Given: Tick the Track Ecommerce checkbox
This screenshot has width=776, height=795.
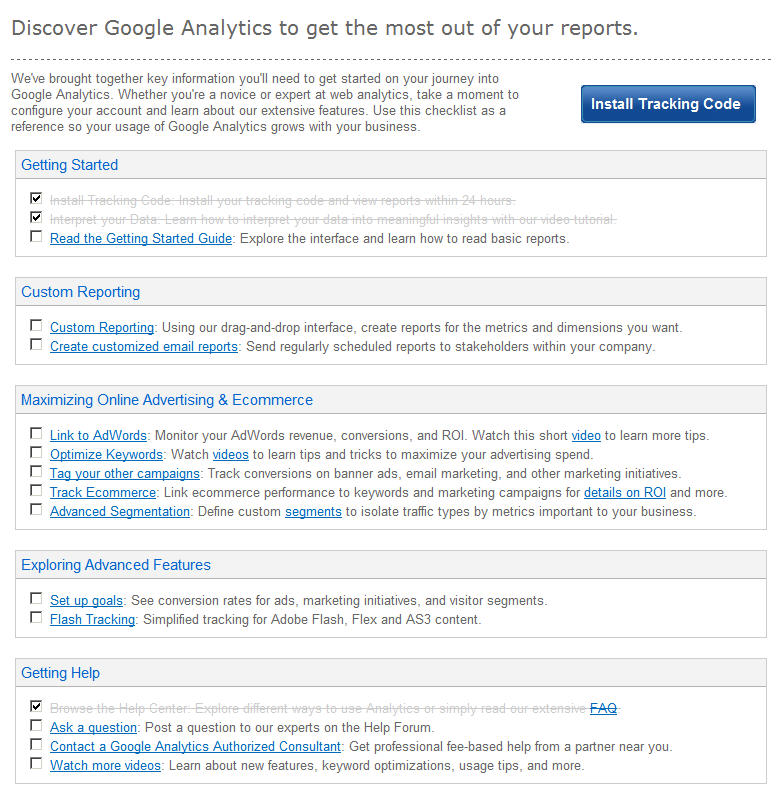Looking at the screenshot, I should [36, 490].
